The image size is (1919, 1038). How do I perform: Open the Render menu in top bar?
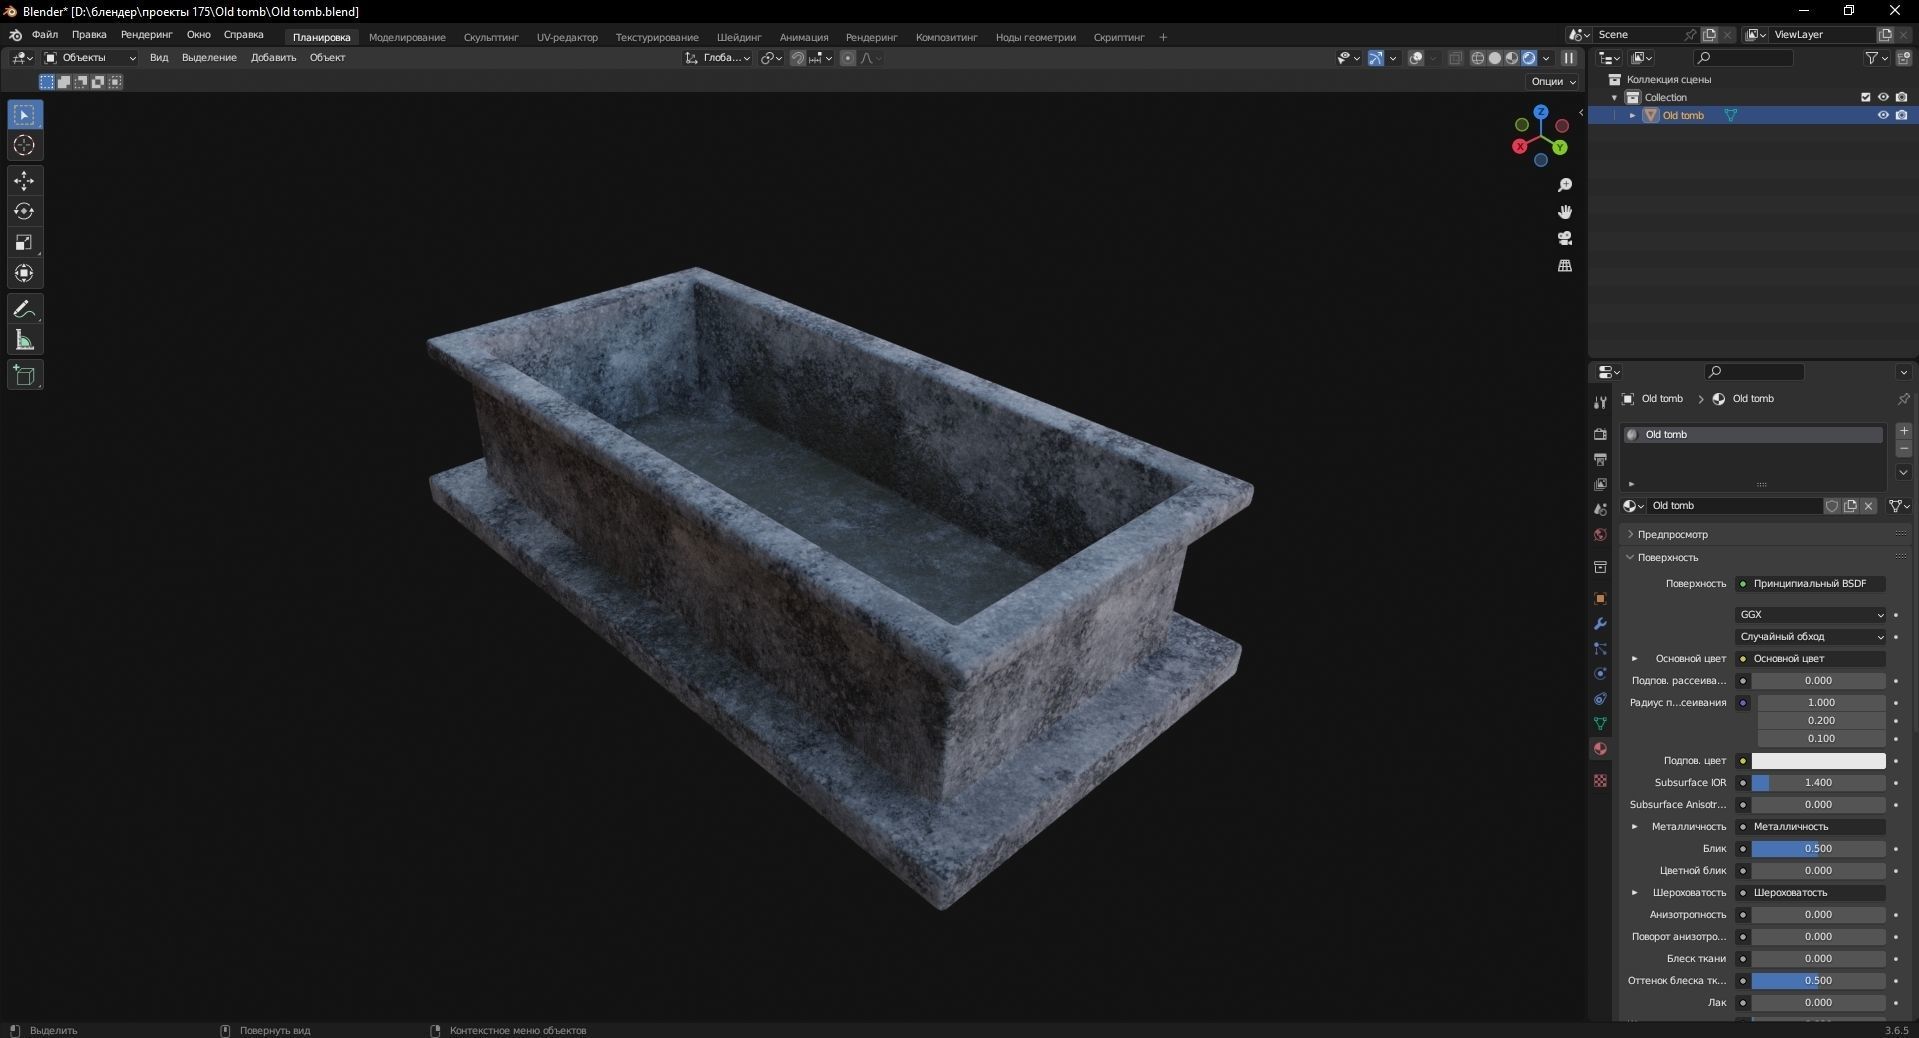(146, 35)
